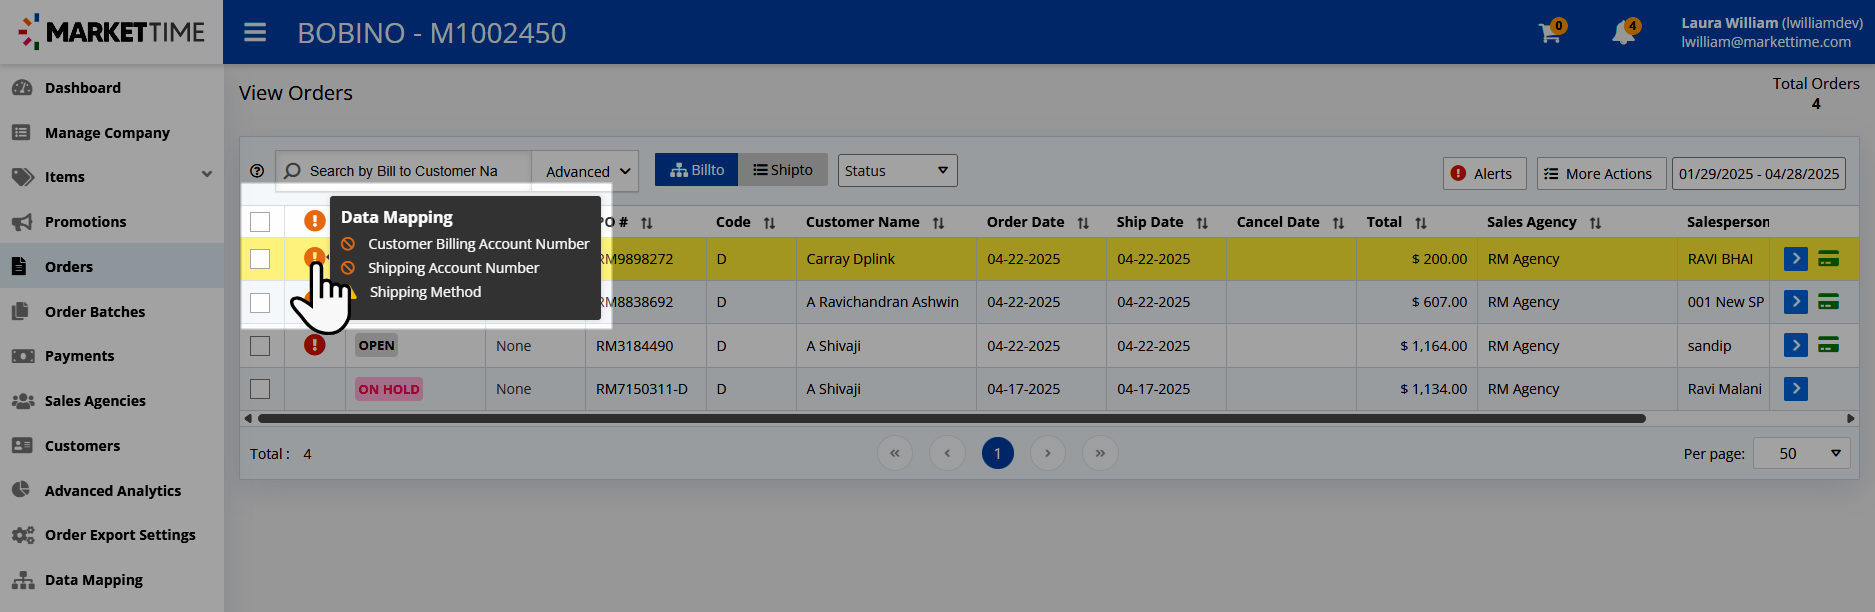Click the scrollbar right arrow under table
The width and height of the screenshot is (1875, 612).
(1851, 418)
